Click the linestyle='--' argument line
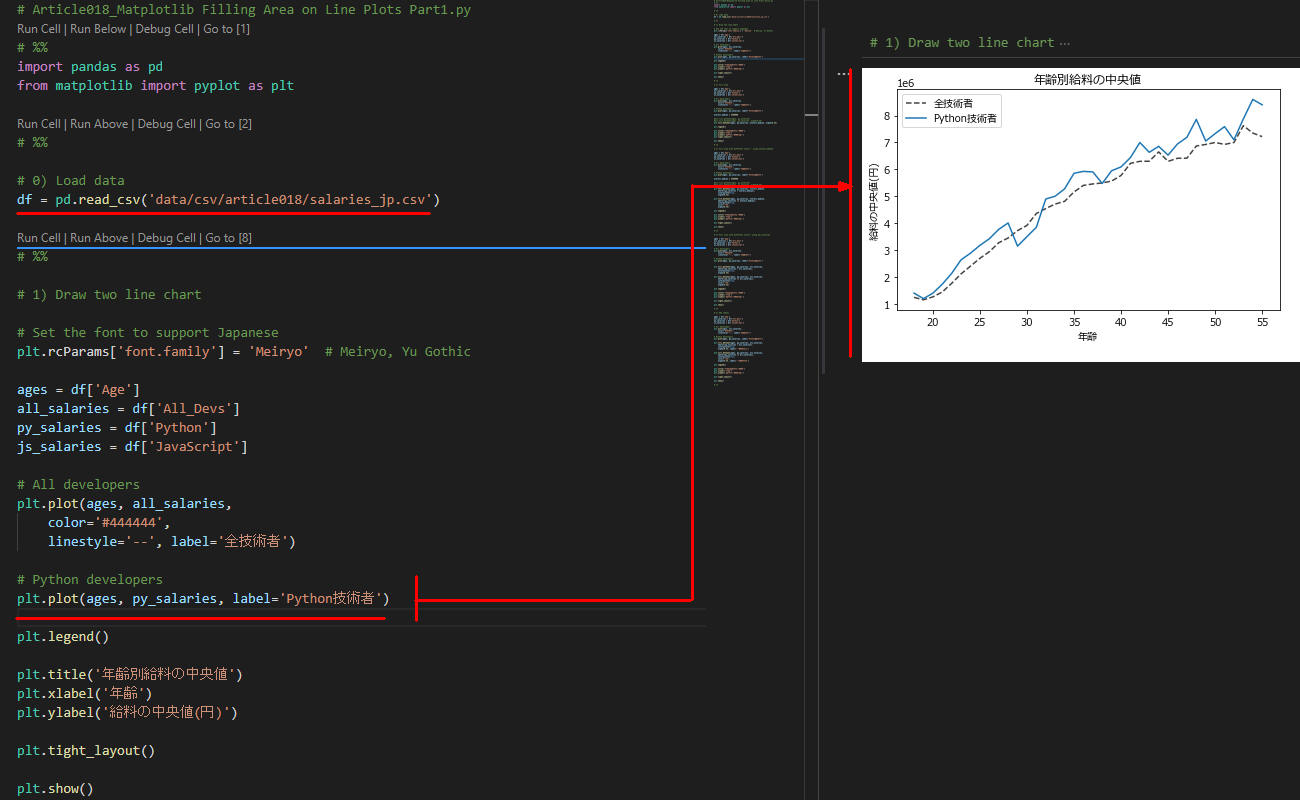This screenshot has width=1300, height=800. [171, 542]
